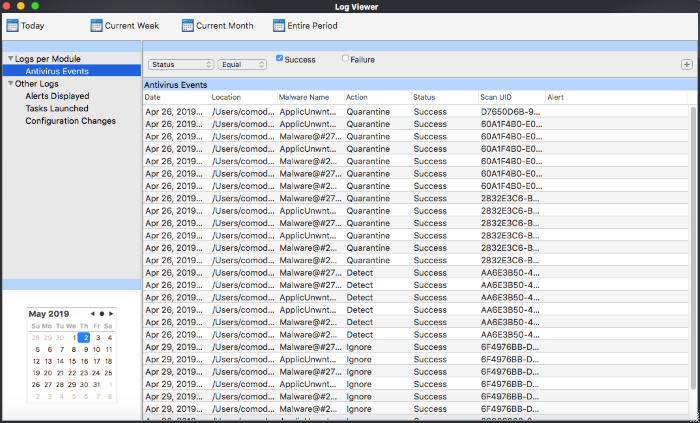700x423 pixels.
Task: Open the Equal operator dropdown
Action: click(242, 65)
